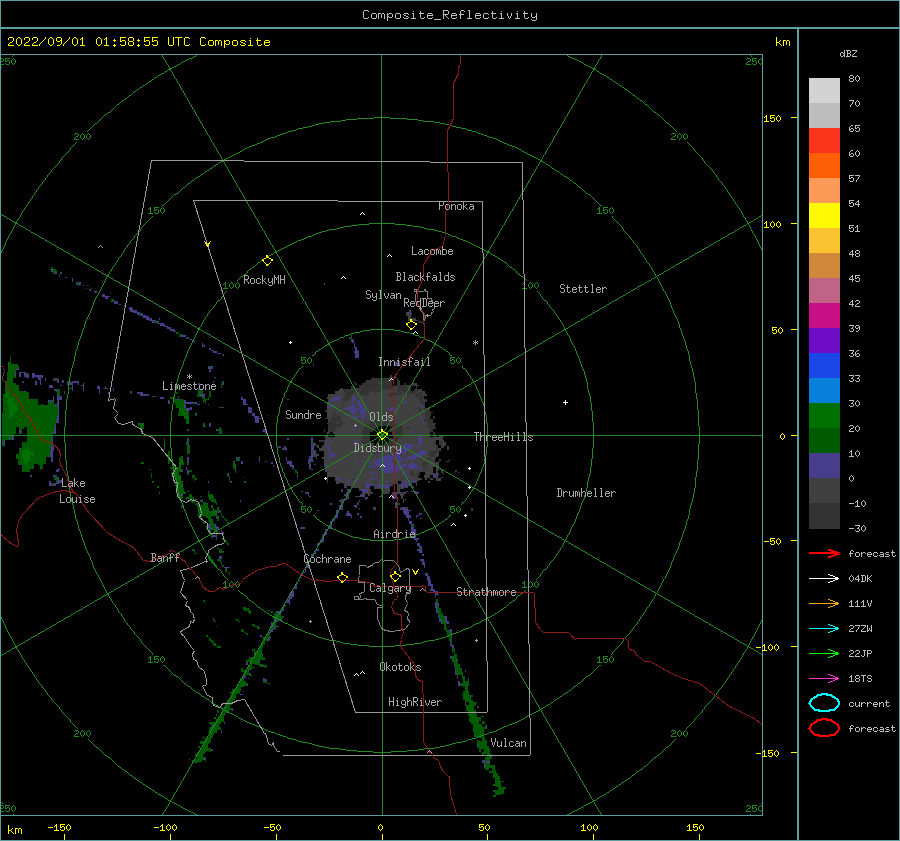
Task: Select the blue 33–36 dBZ color band
Action: coord(824,365)
